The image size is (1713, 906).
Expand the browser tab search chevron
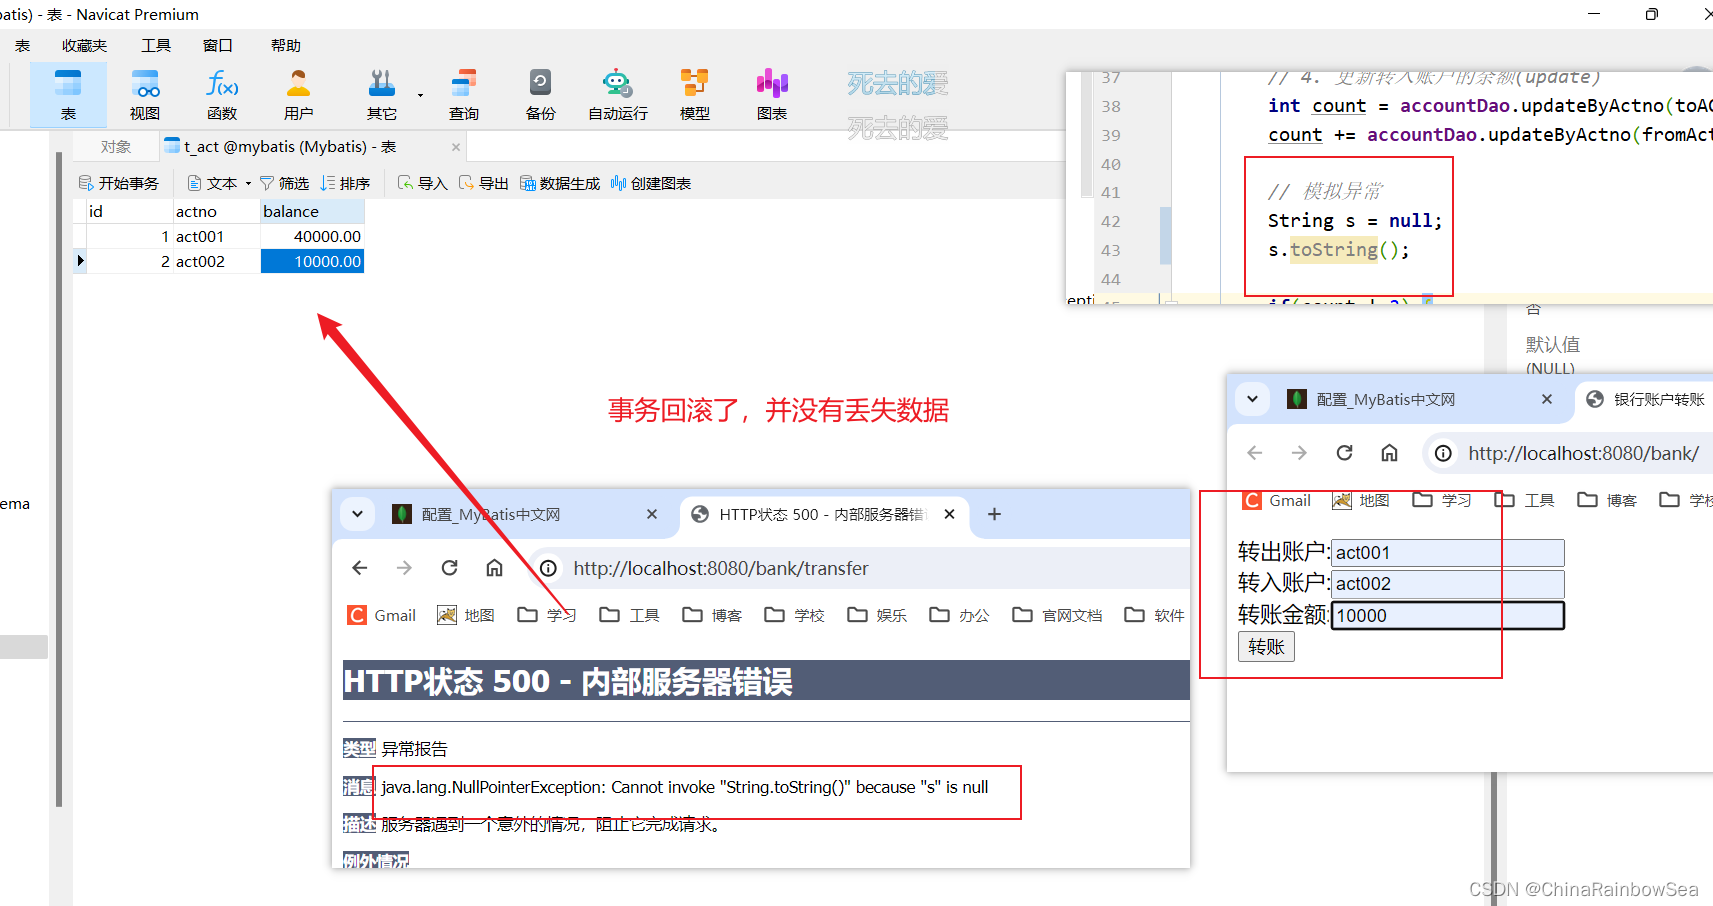pos(357,514)
